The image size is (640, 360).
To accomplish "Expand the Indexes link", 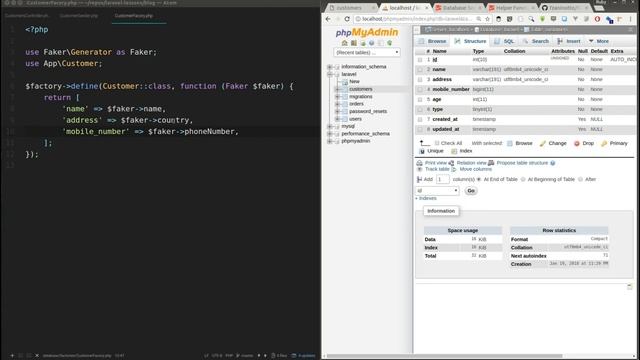I will [x=426, y=198].
